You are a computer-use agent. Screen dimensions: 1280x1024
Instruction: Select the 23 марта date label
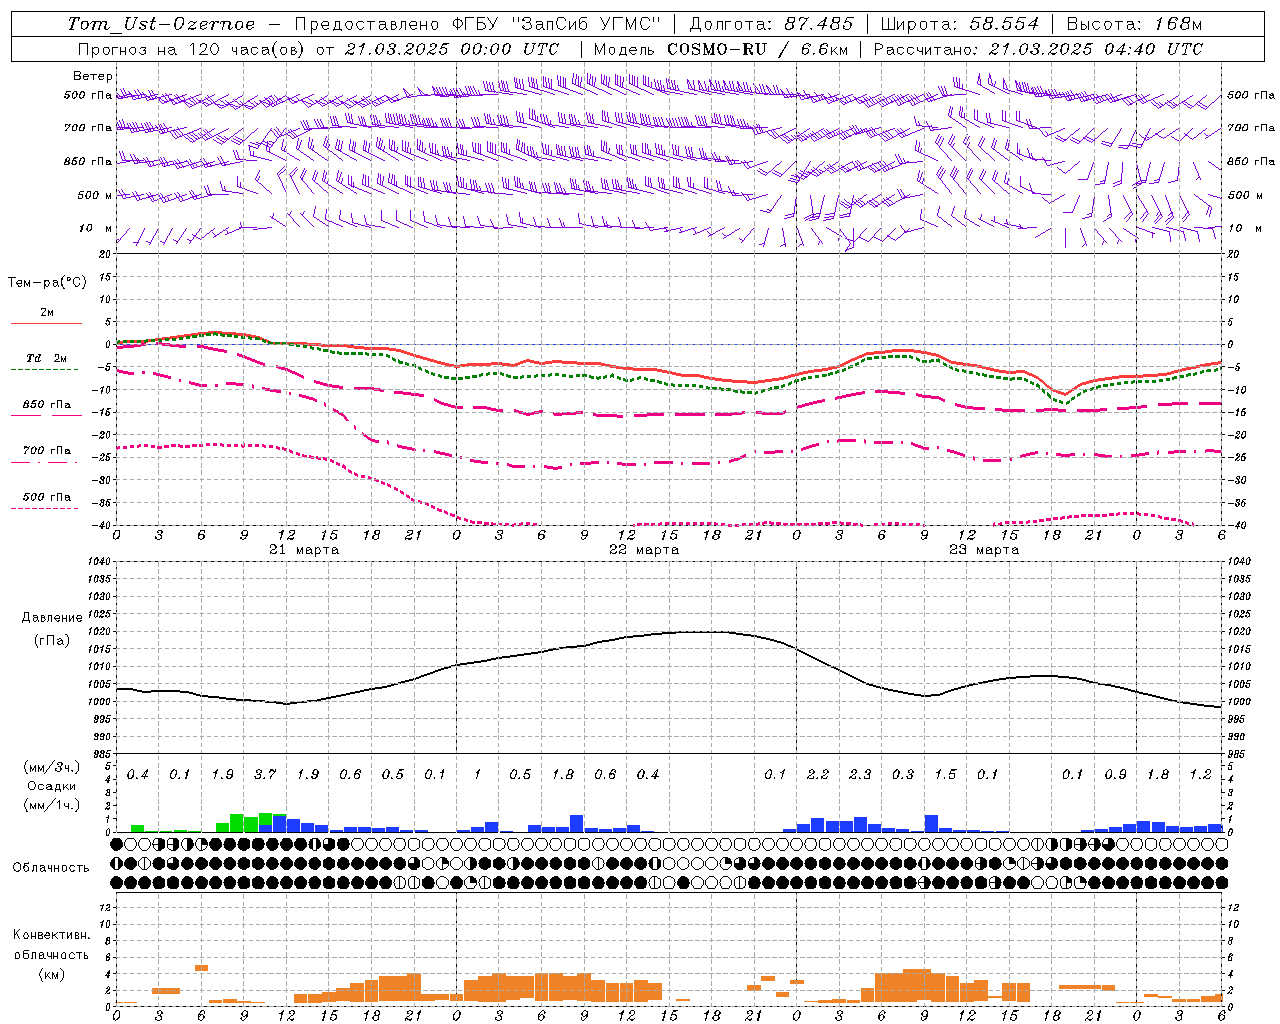pyautogui.click(x=984, y=550)
